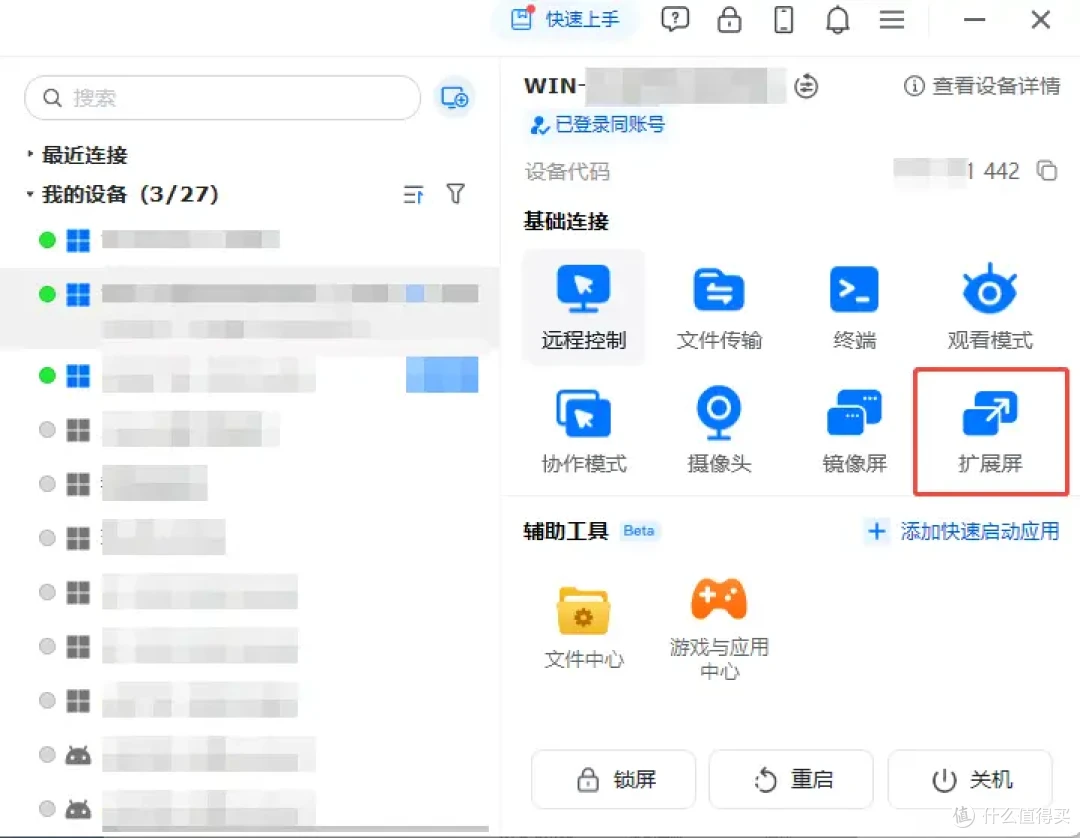This screenshot has width=1080, height=838.
Task: Open the mobile phone icon in title bar
Action: (x=783, y=19)
